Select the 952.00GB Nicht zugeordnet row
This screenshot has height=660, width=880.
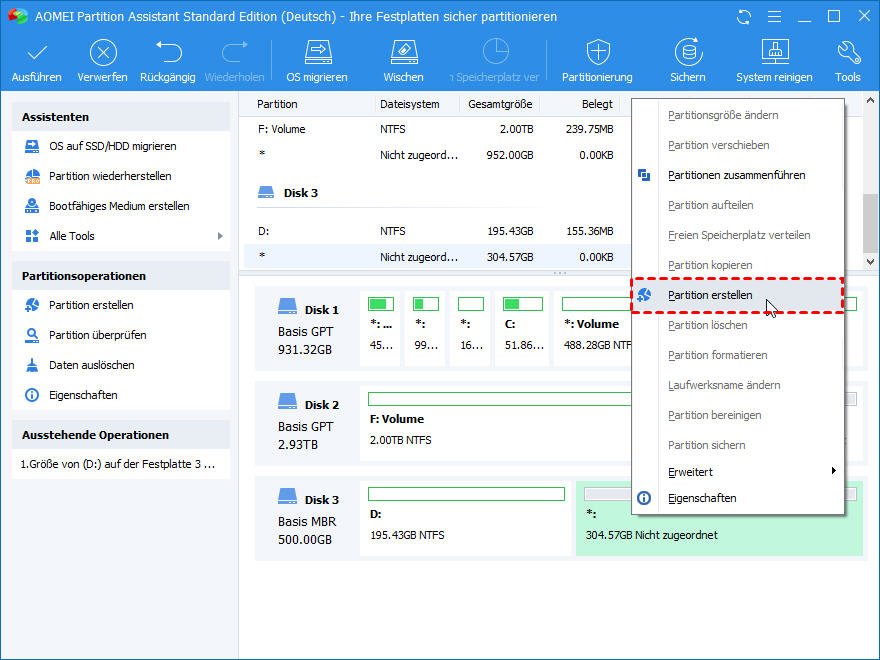coord(438,155)
